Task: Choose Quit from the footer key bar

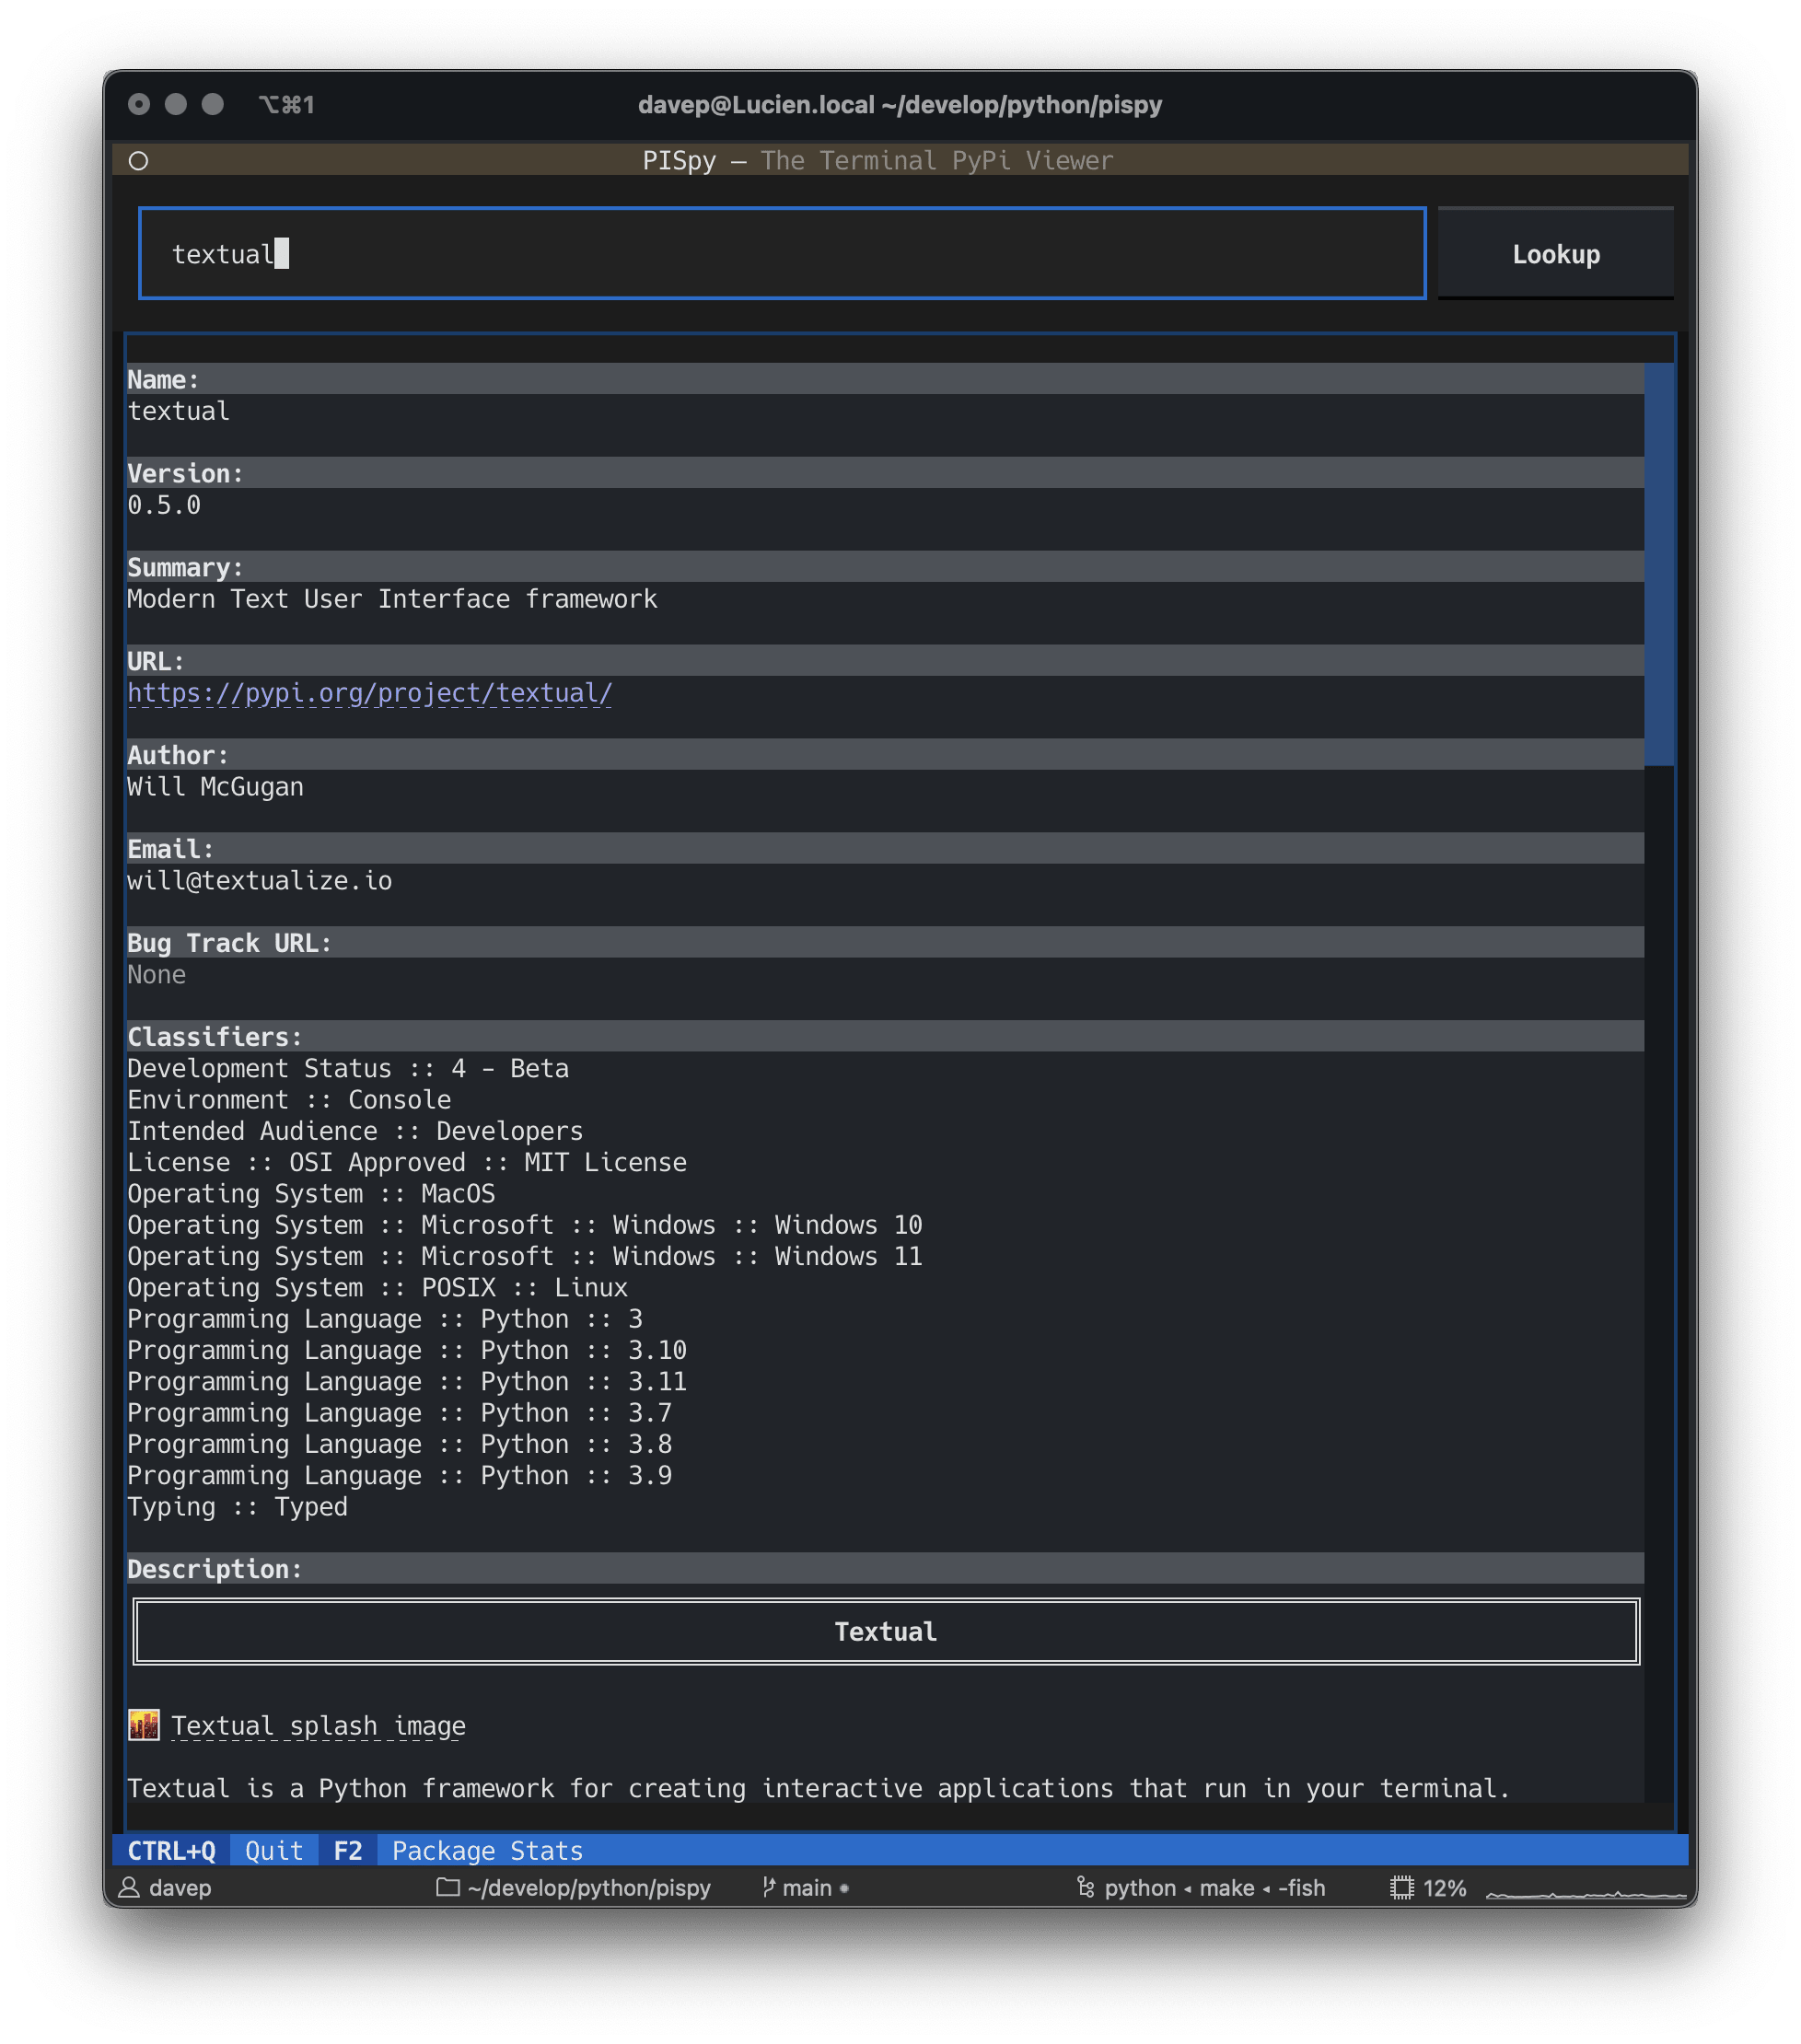Action: click(x=273, y=1850)
